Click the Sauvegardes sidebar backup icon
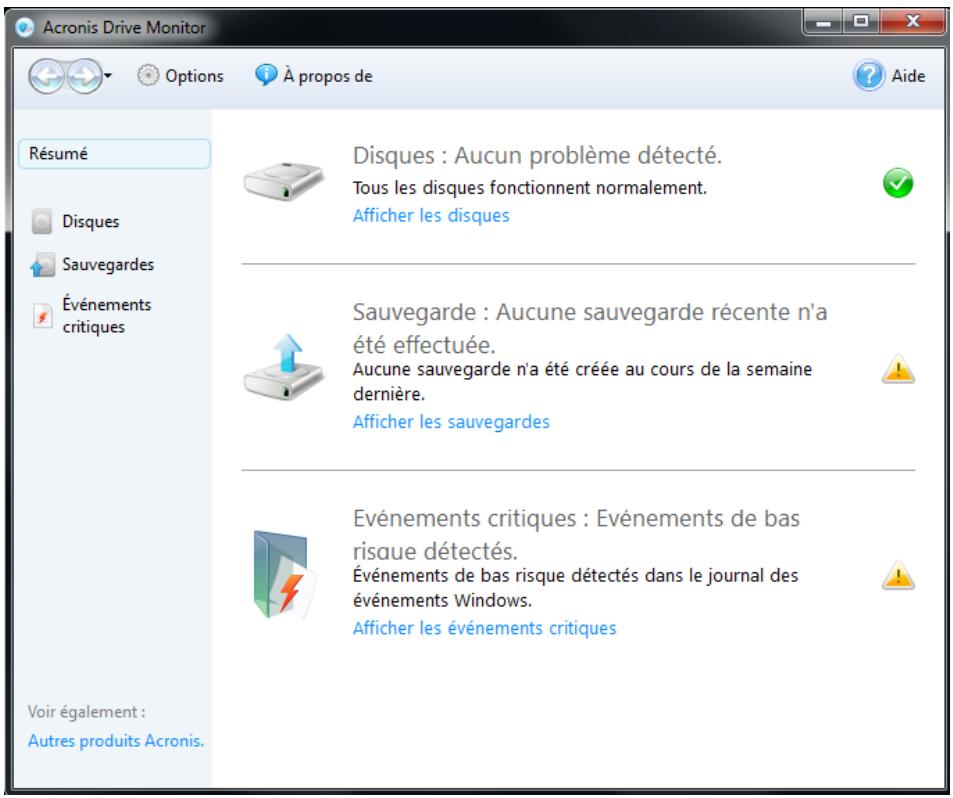This screenshot has height=798, width=953. (42, 265)
